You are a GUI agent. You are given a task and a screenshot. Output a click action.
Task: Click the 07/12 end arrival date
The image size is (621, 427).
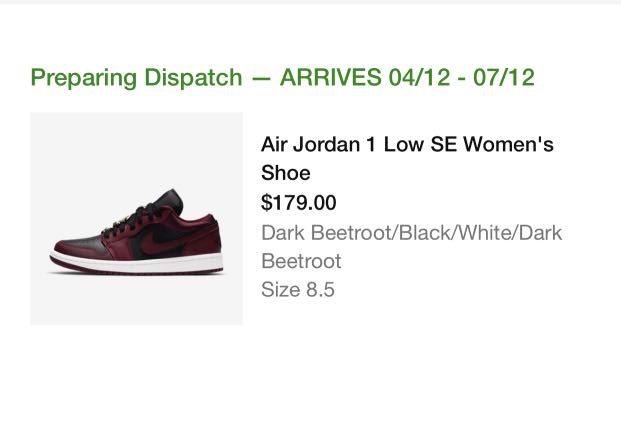click(x=504, y=77)
